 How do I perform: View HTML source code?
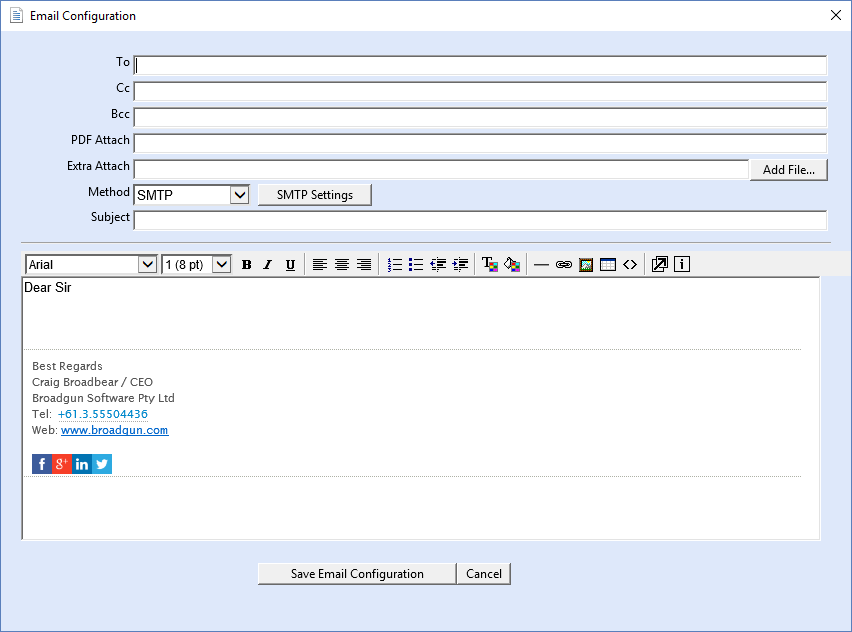coord(629,265)
